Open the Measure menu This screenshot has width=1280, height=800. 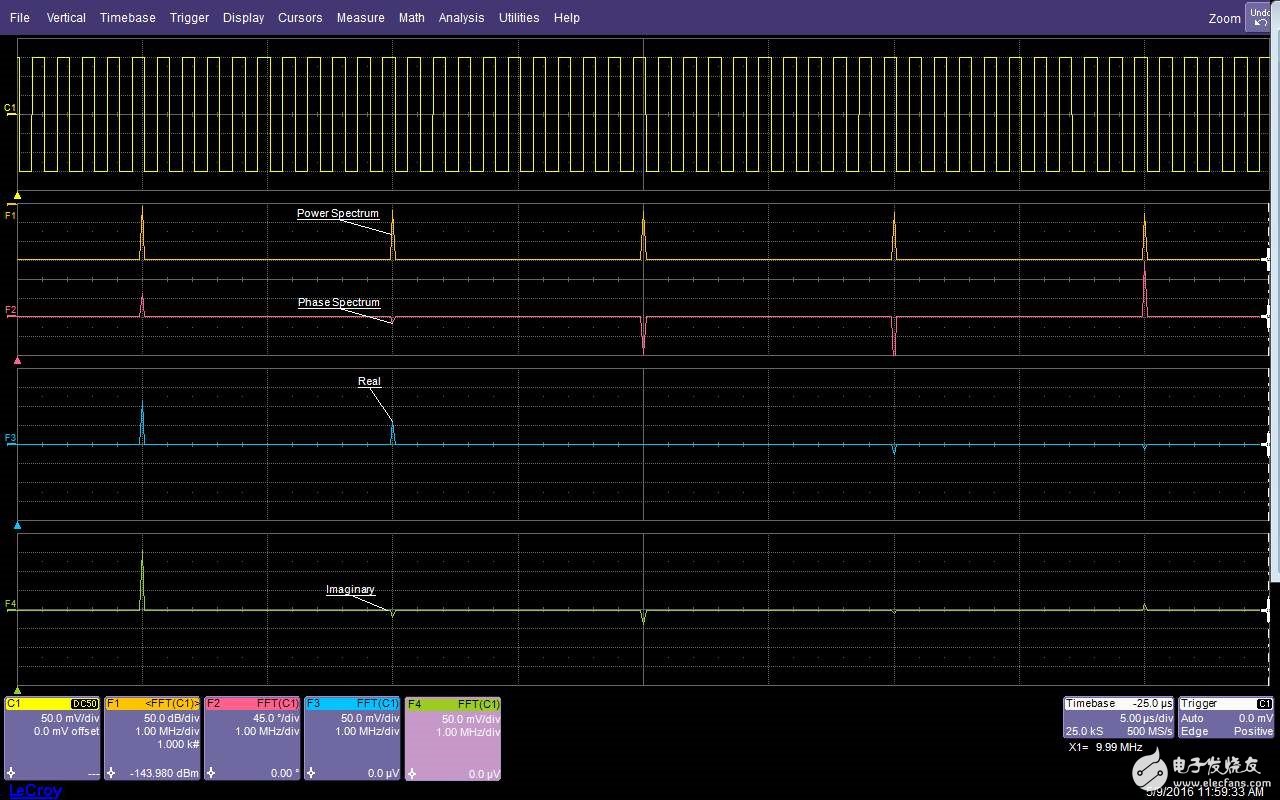[x=360, y=18]
